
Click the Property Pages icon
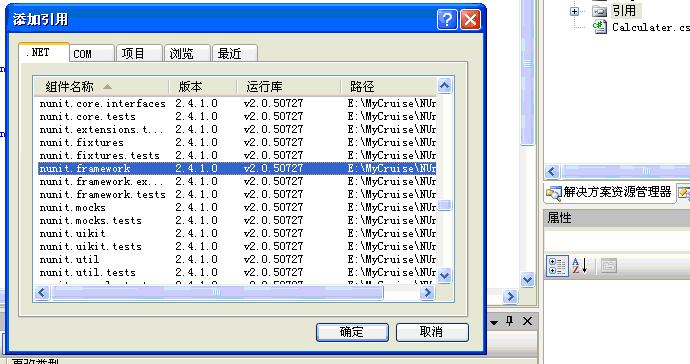[609, 266]
